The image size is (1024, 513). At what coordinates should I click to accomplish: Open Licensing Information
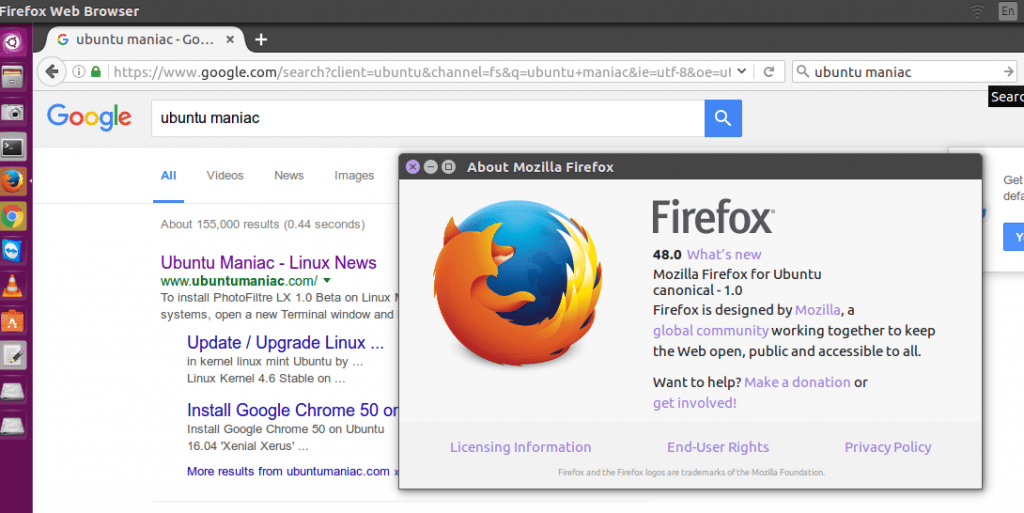click(x=520, y=447)
